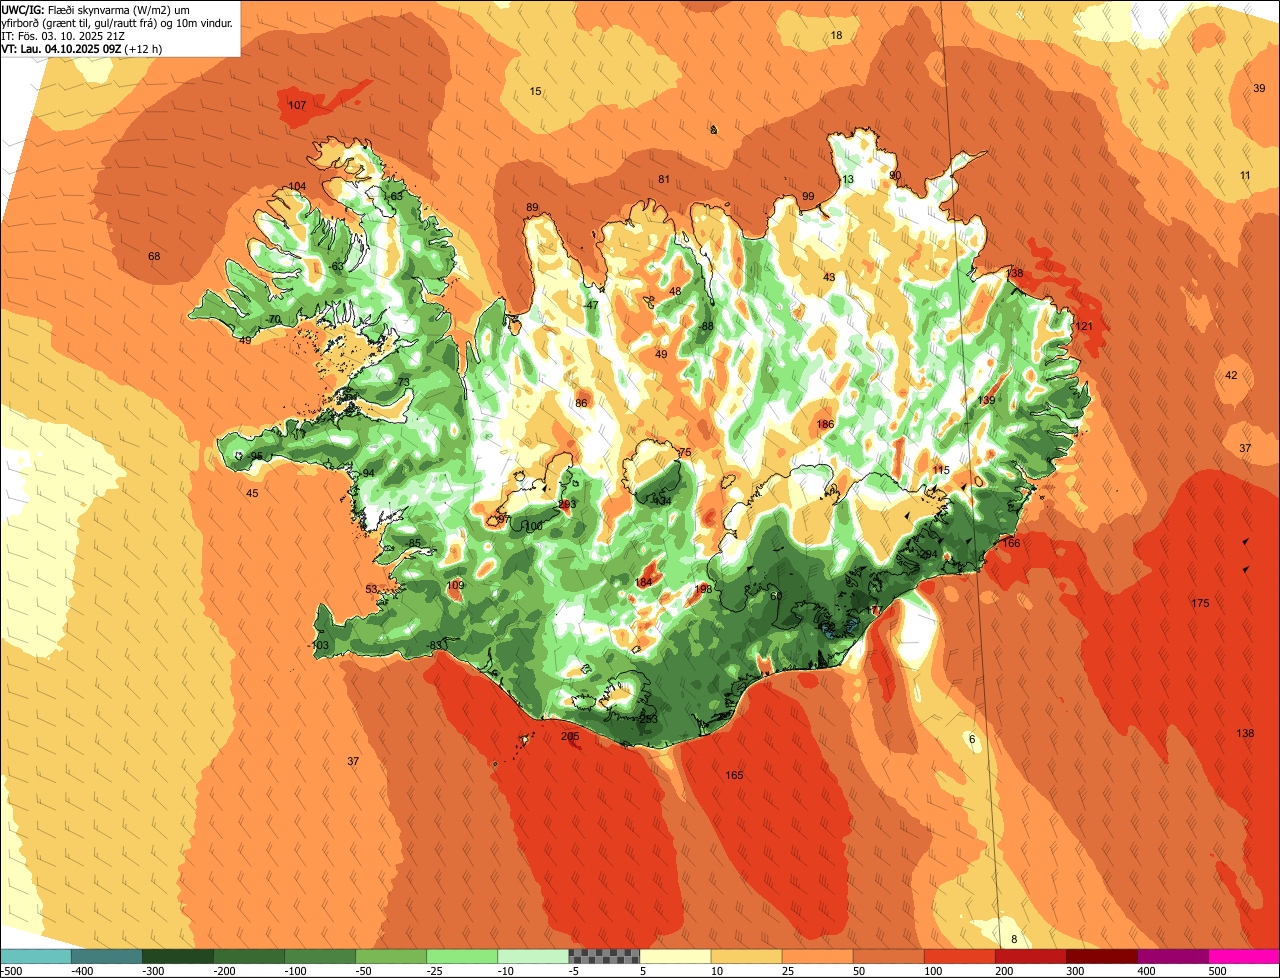
Task: Select the legend swatch between 200 and 300
Action: point(1031,956)
